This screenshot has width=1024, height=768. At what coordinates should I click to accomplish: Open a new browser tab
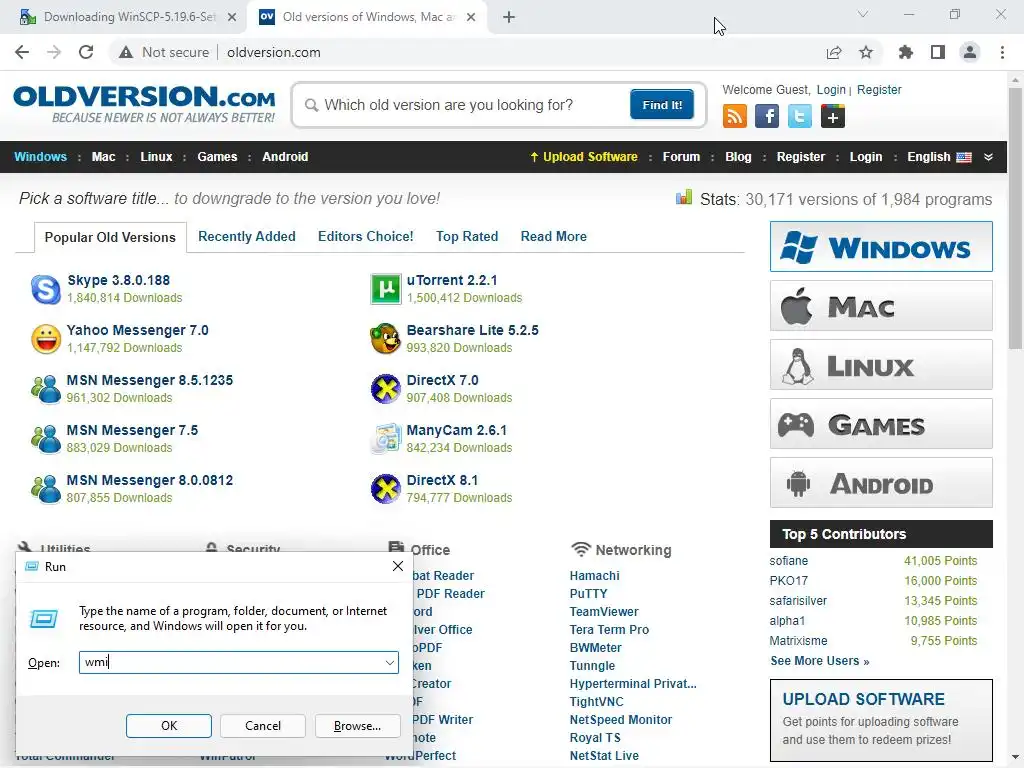click(x=509, y=17)
